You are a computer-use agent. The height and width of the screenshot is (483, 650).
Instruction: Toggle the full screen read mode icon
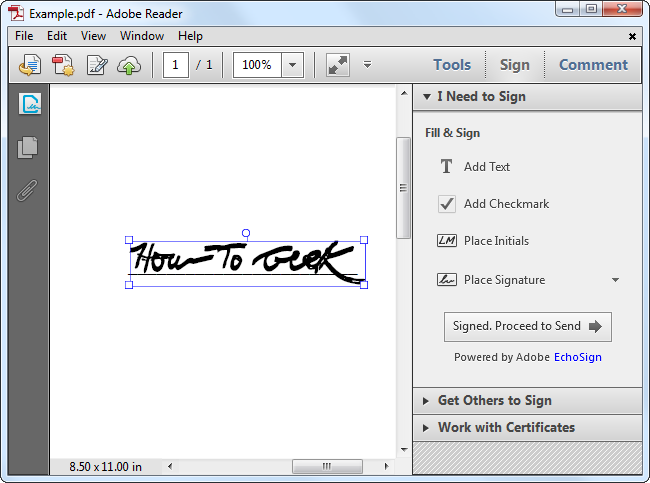point(338,65)
